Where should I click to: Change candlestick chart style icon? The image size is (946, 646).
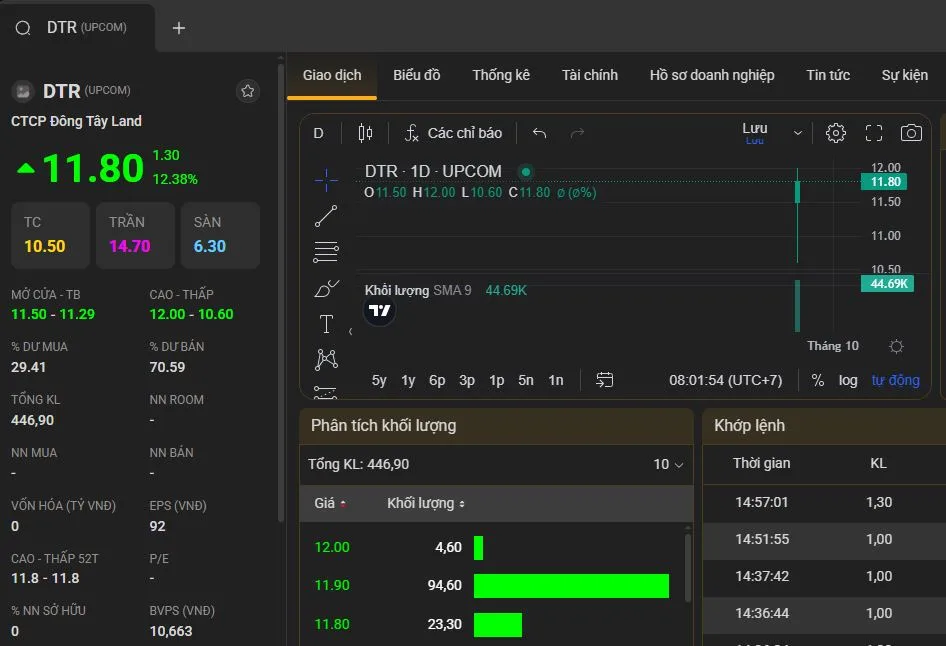[x=365, y=133]
